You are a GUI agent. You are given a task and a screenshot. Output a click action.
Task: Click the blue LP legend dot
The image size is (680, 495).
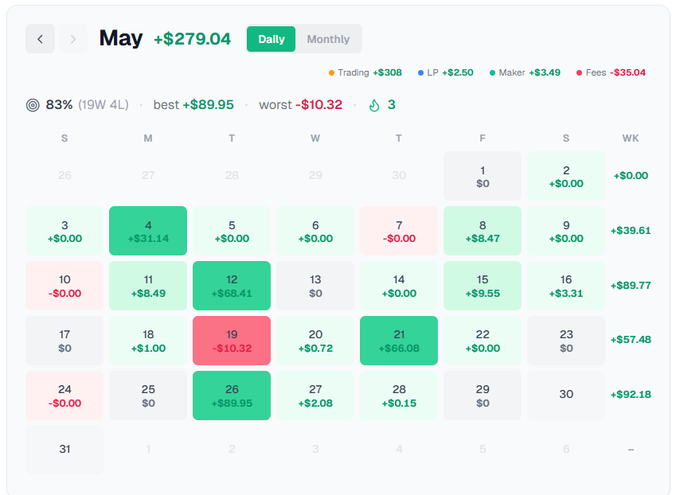[420, 73]
